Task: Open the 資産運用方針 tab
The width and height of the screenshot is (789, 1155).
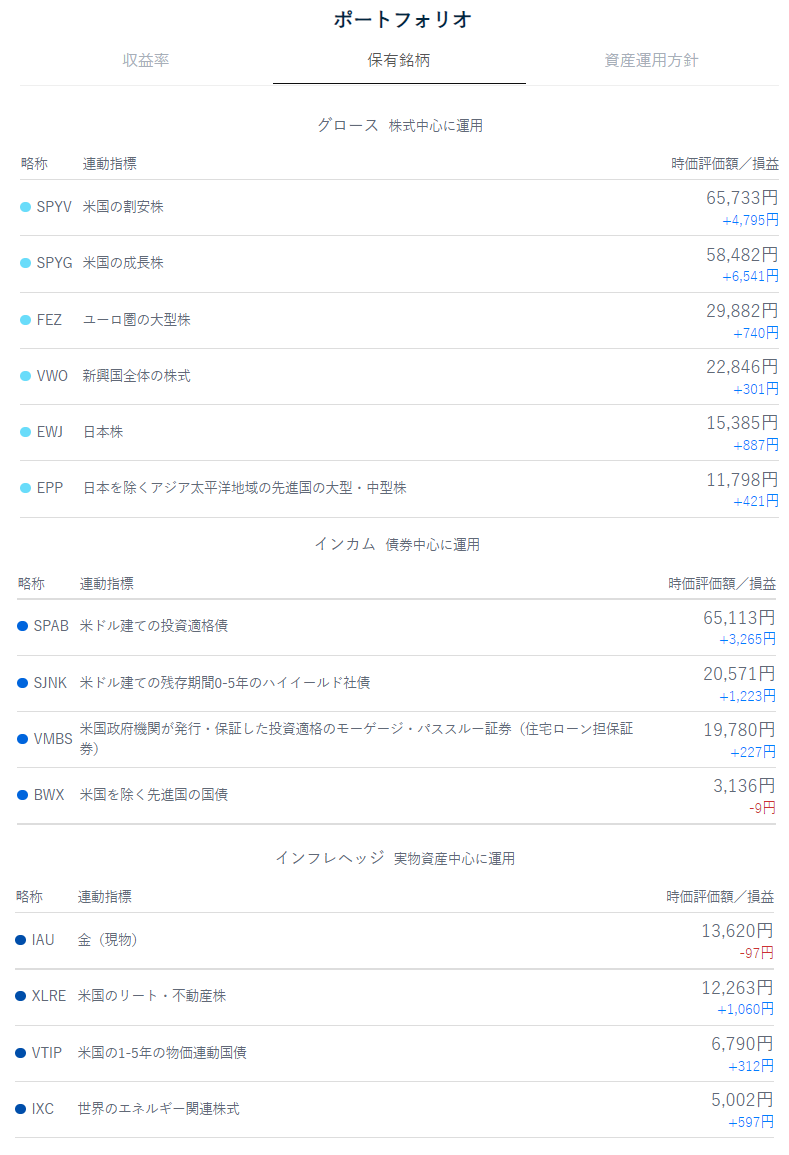Action: click(651, 60)
